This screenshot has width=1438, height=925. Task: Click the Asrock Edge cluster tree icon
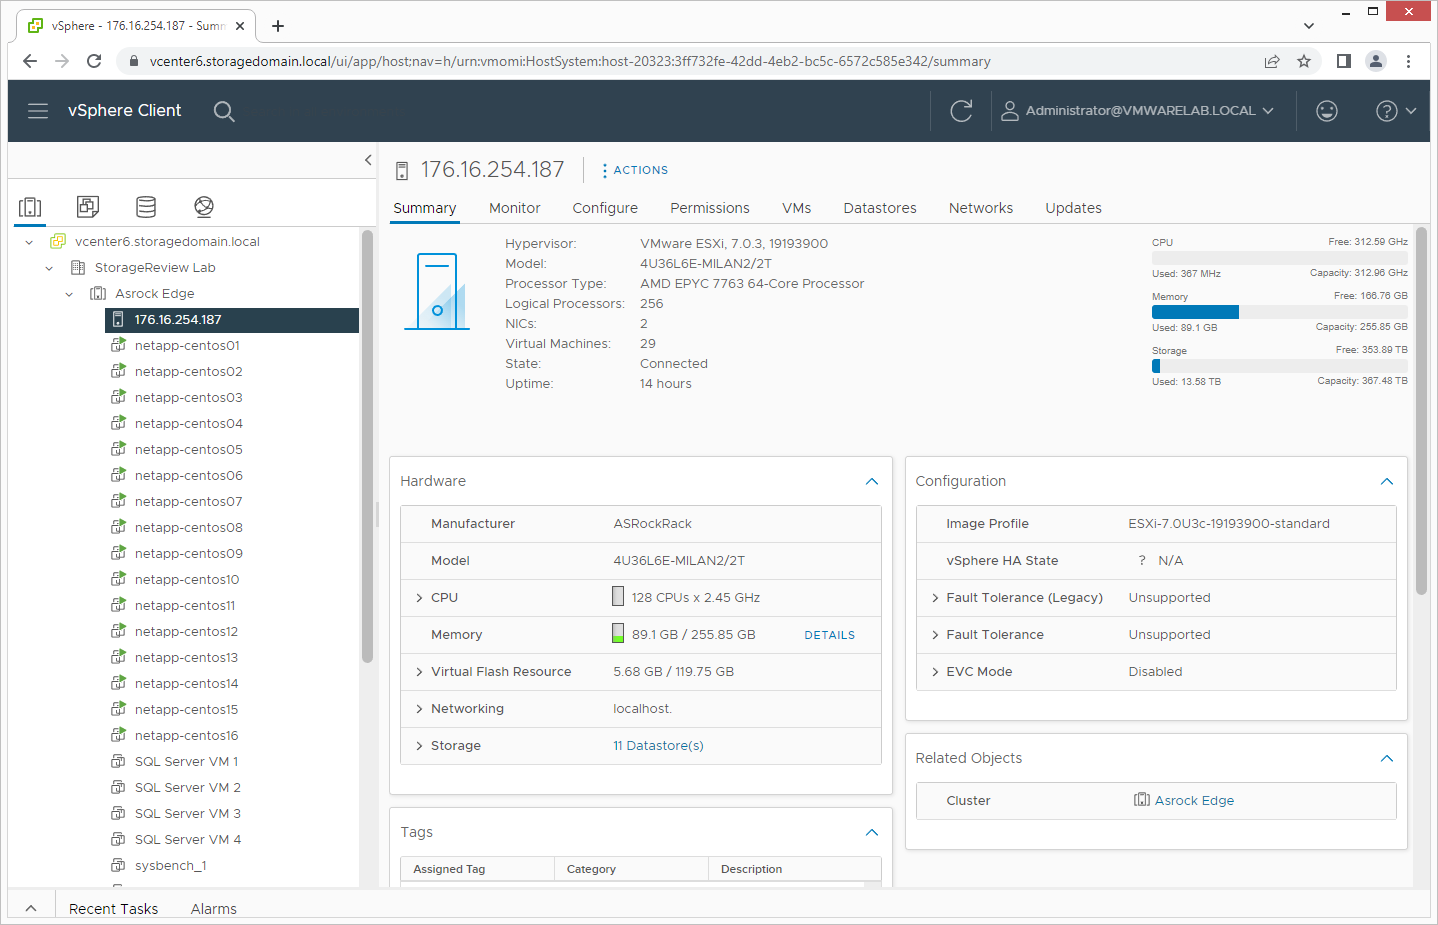point(98,294)
